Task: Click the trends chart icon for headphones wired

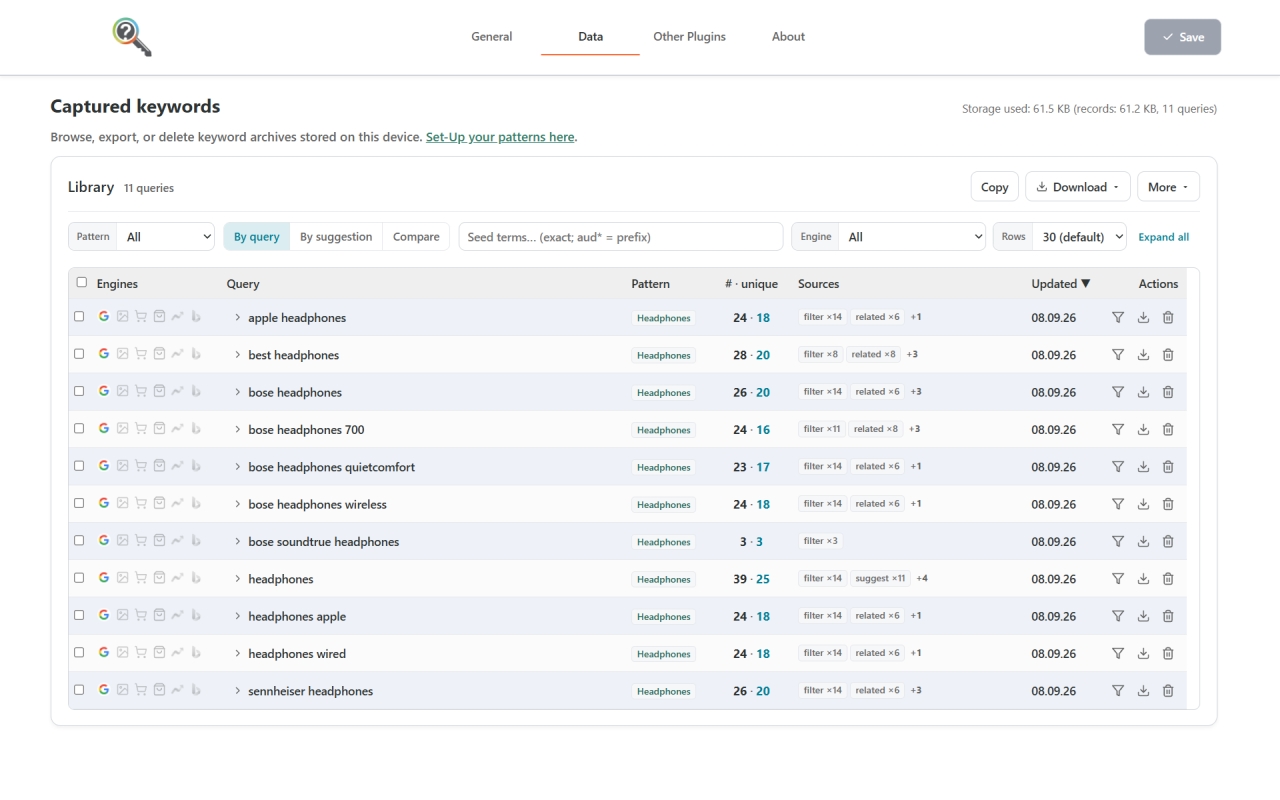Action: (x=177, y=652)
